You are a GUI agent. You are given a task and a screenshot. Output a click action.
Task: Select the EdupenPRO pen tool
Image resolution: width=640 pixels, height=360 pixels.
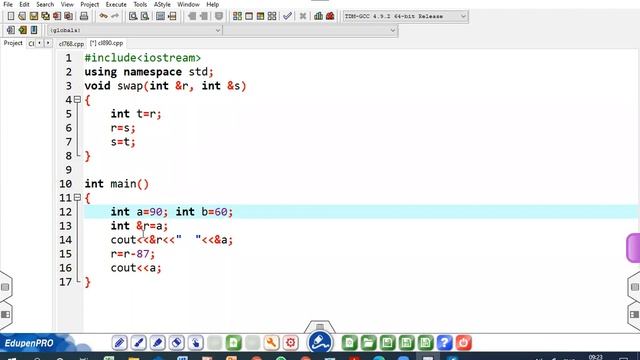tap(120, 343)
